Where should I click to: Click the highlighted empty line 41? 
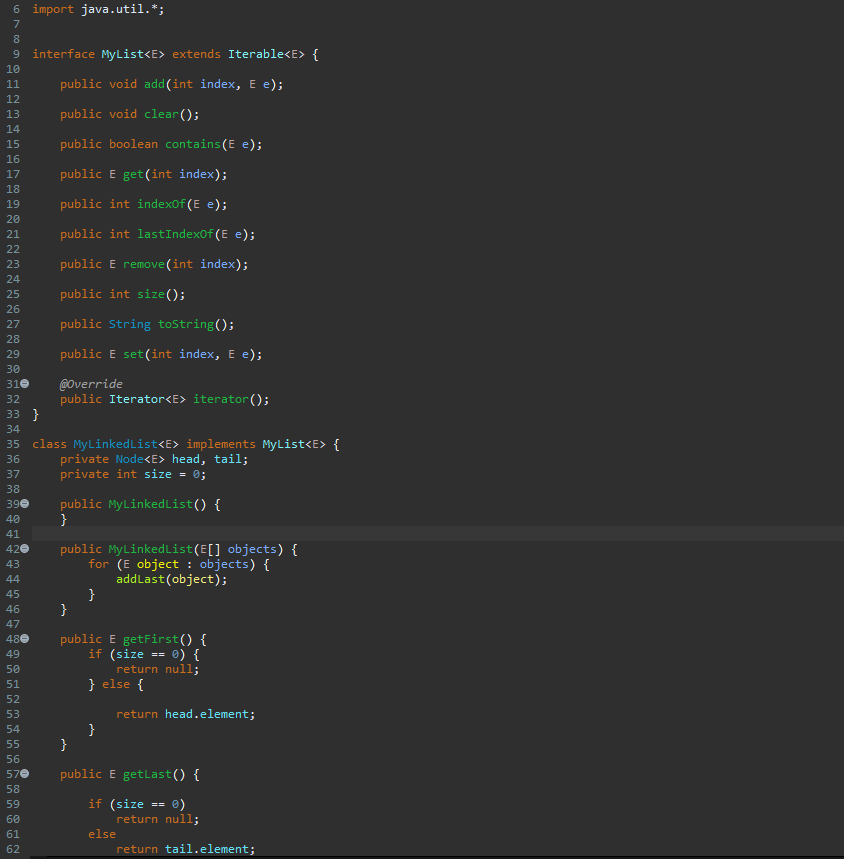(x=200, y=533)
